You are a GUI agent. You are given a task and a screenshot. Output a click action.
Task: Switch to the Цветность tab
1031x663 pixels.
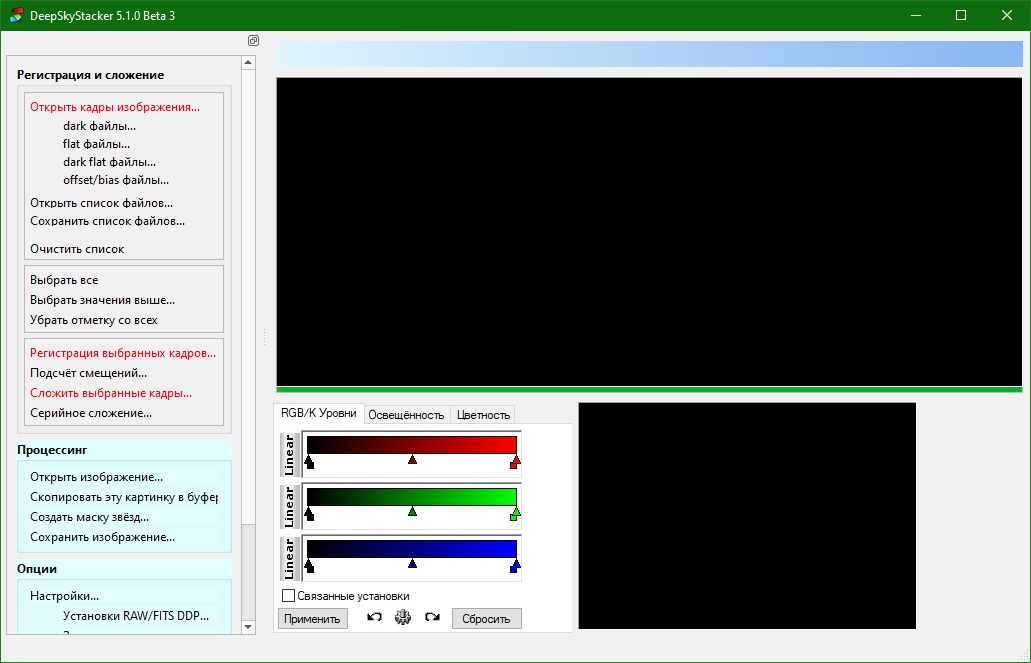483,415
